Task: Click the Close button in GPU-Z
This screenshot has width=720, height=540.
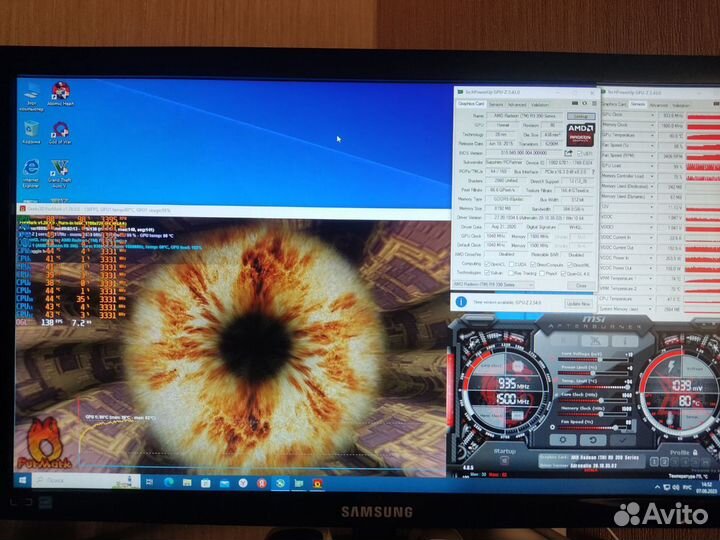Action: [x=581, y=286]
